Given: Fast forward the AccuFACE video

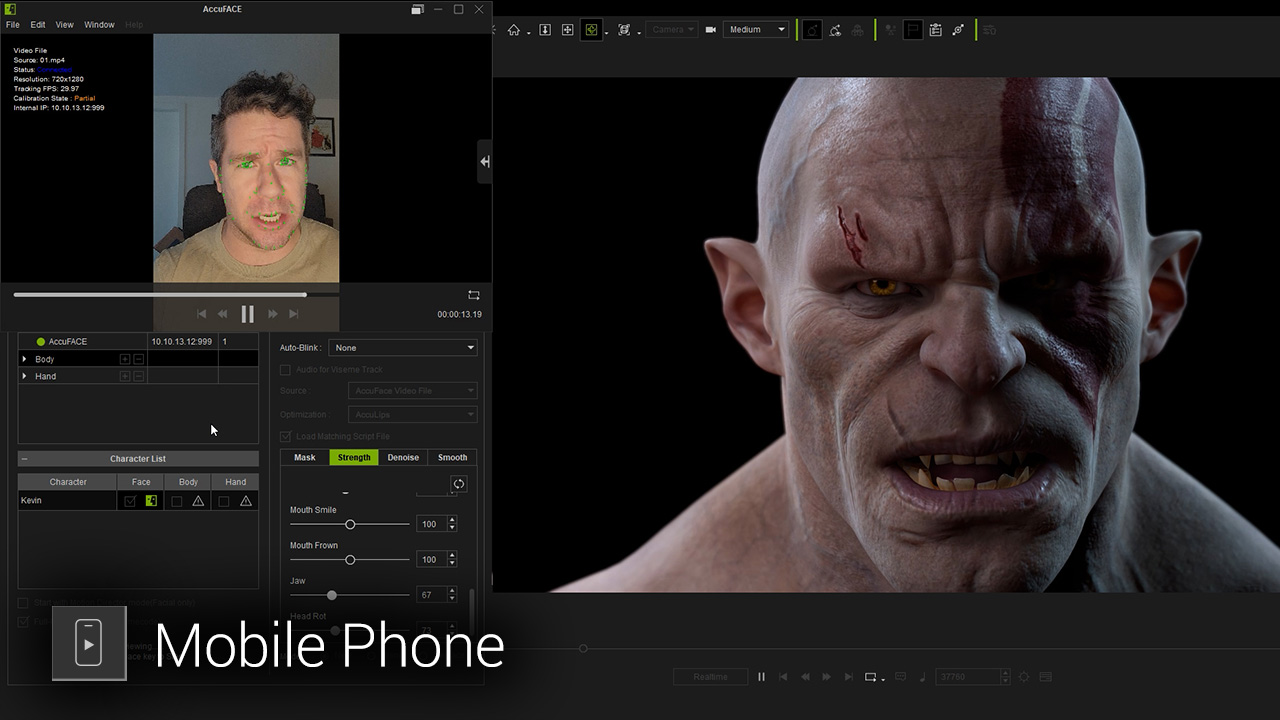Looking at the screenshot, I should tap(272, 314).
